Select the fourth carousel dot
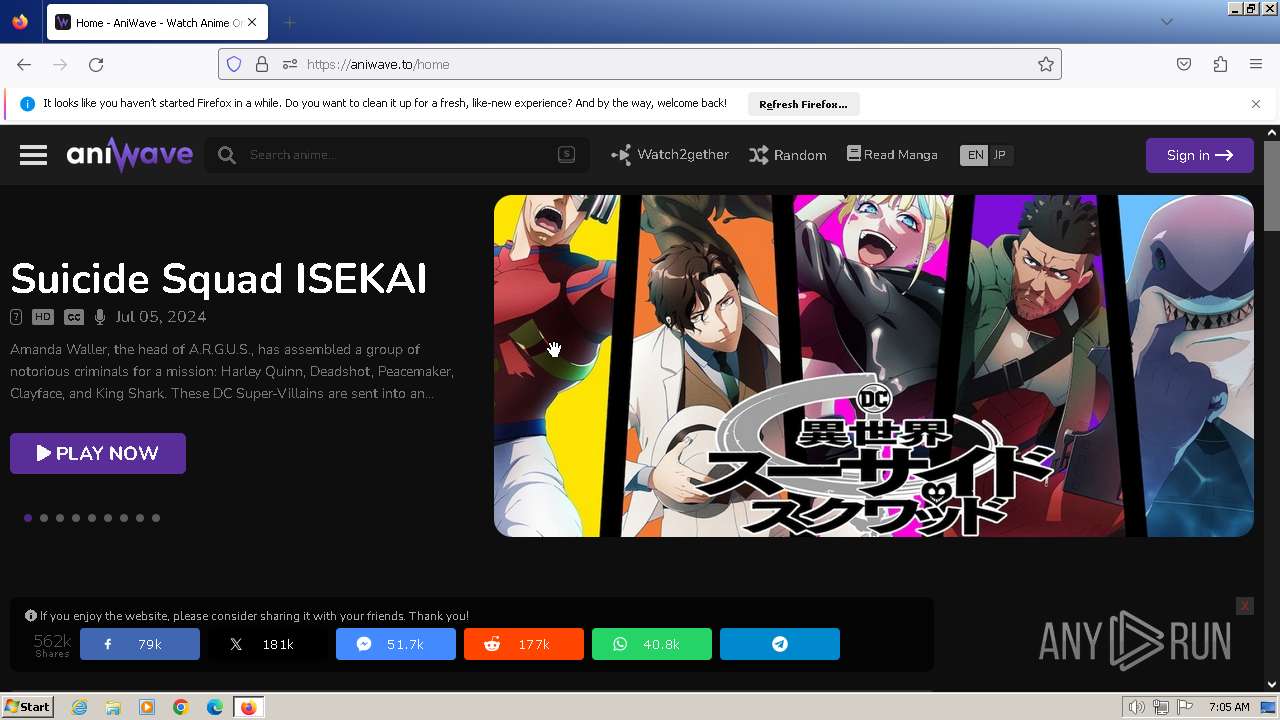 tap(76, 518)
